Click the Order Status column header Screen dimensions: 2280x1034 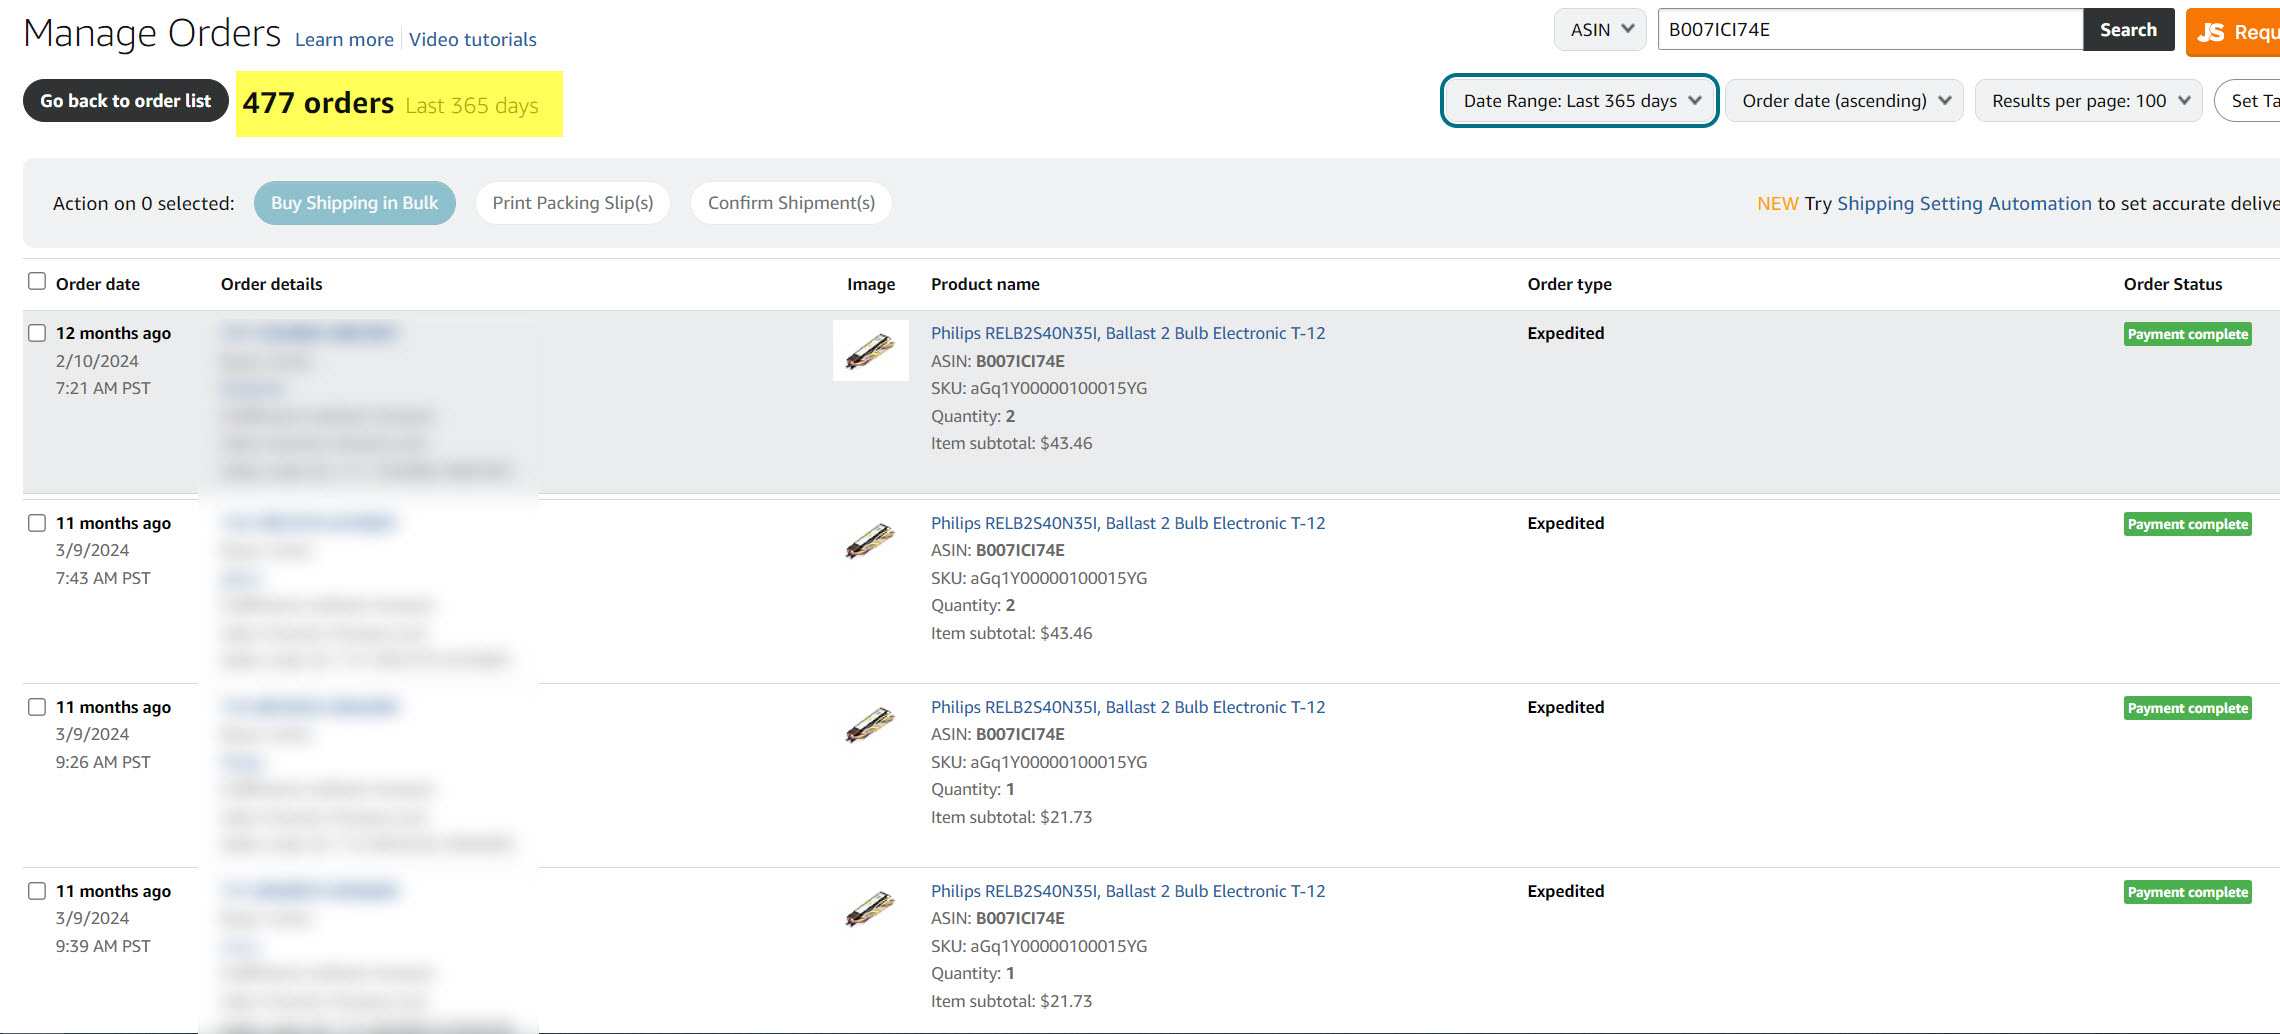pyautogui.click(x=2173, y=284)
